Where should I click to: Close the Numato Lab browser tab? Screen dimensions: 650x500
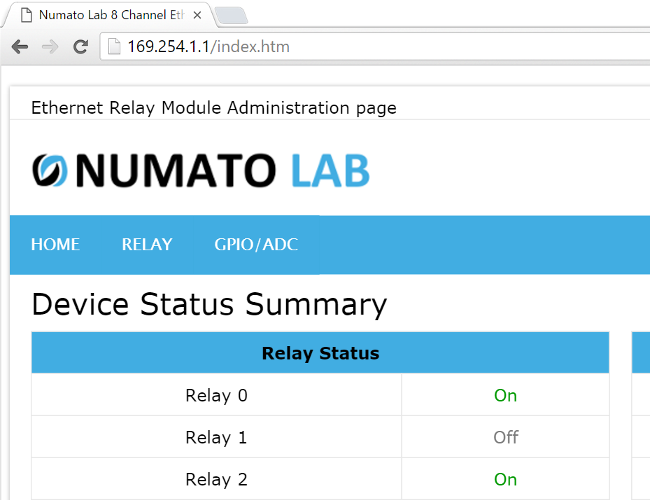tap(197, 15)
